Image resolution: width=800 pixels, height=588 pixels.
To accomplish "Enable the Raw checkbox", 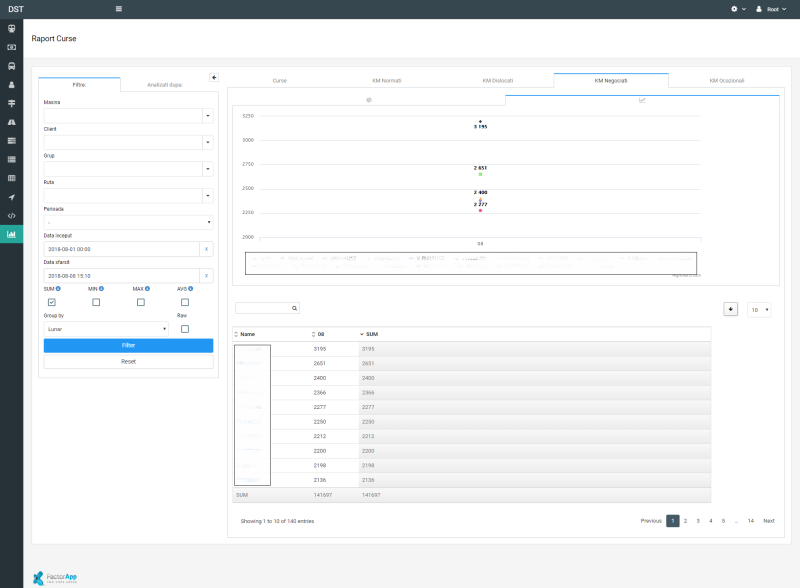I will point(185,328).
